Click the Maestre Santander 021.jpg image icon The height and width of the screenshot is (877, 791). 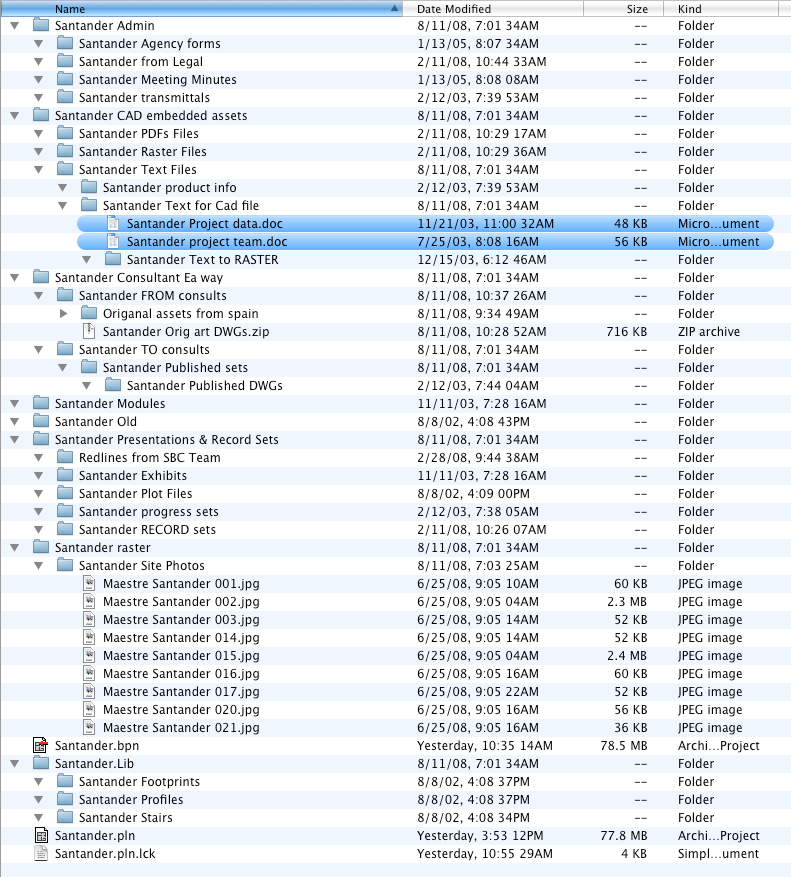(x=89, y=727)
